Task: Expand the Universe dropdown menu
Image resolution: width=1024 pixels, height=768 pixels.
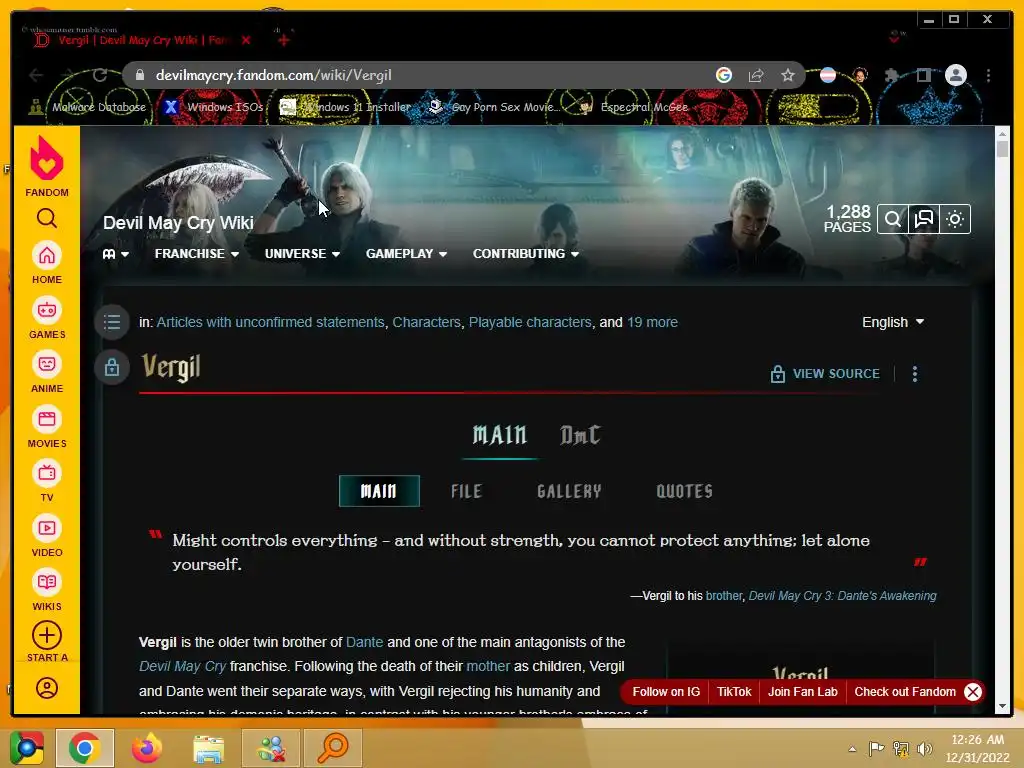Action: [302, 253]
